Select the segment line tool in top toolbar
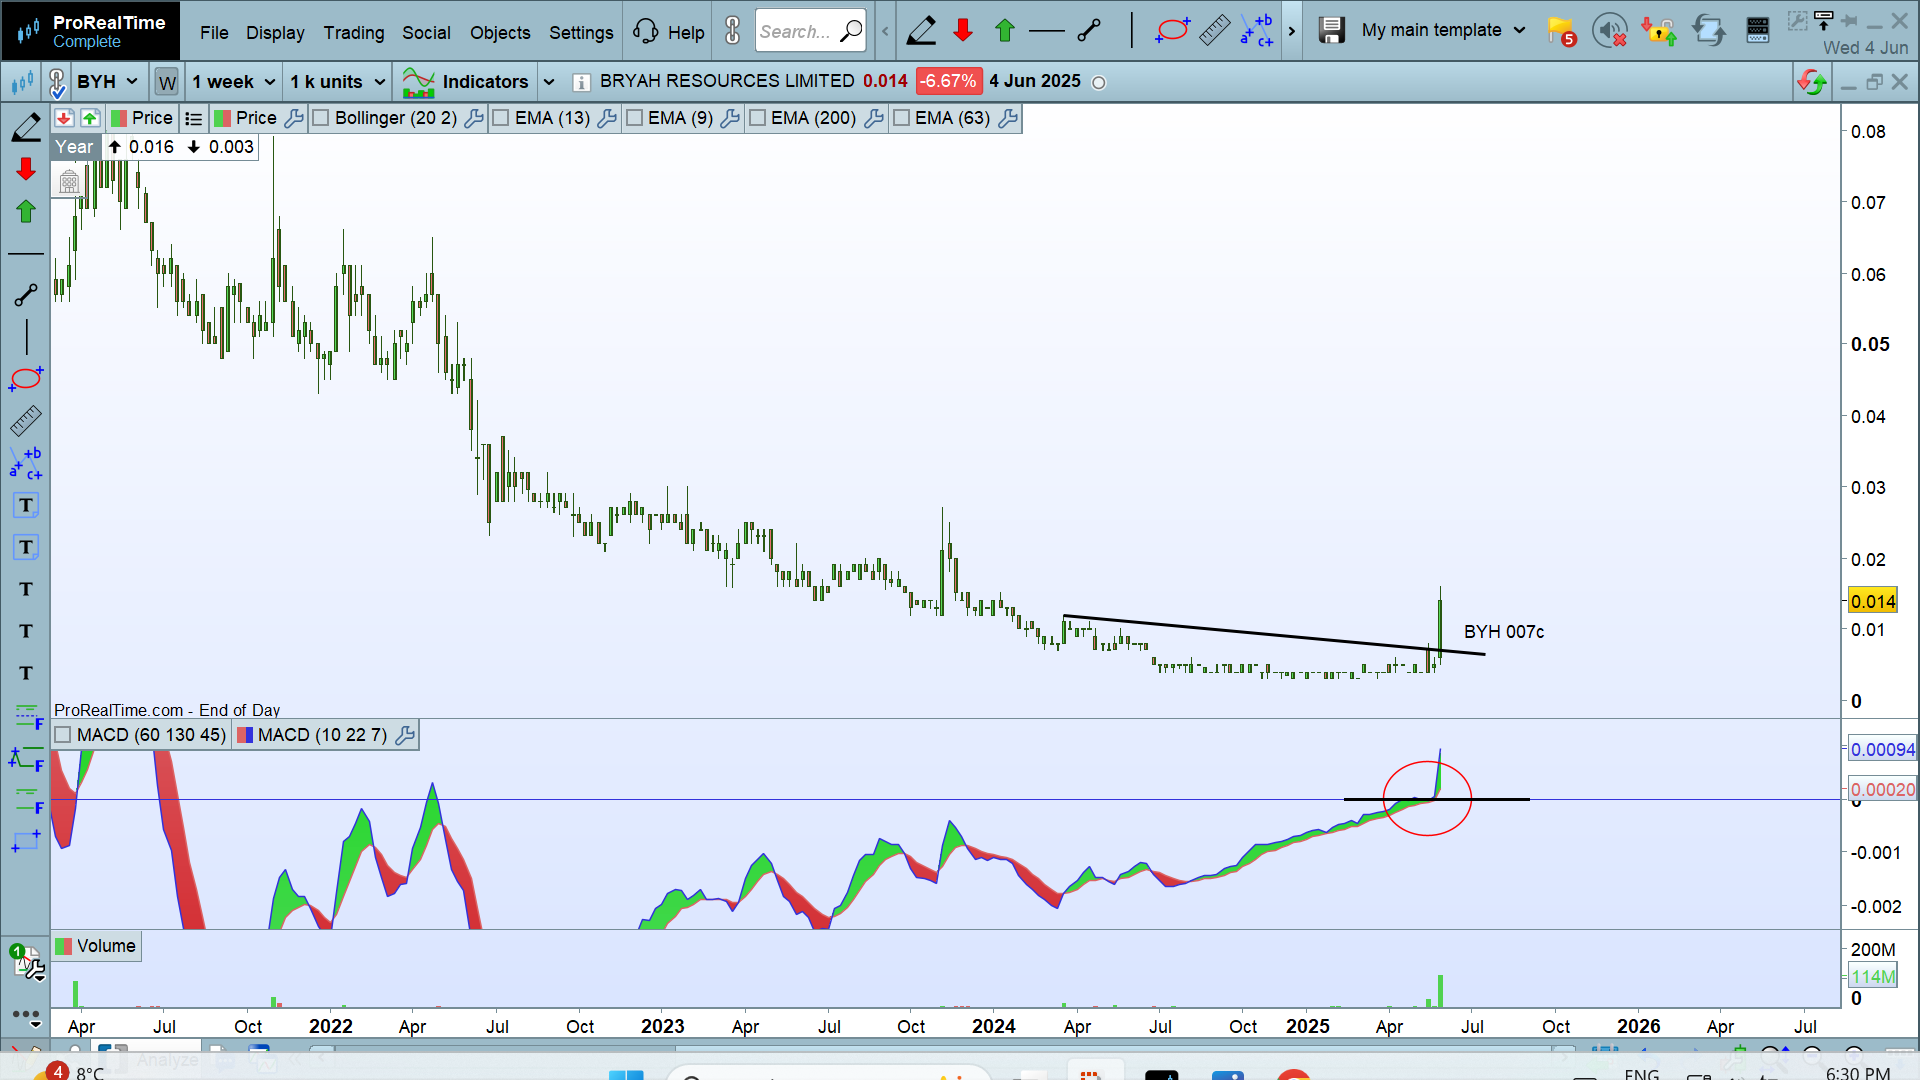This screenshot has width=1920, height=1080. click(1090, 31)
